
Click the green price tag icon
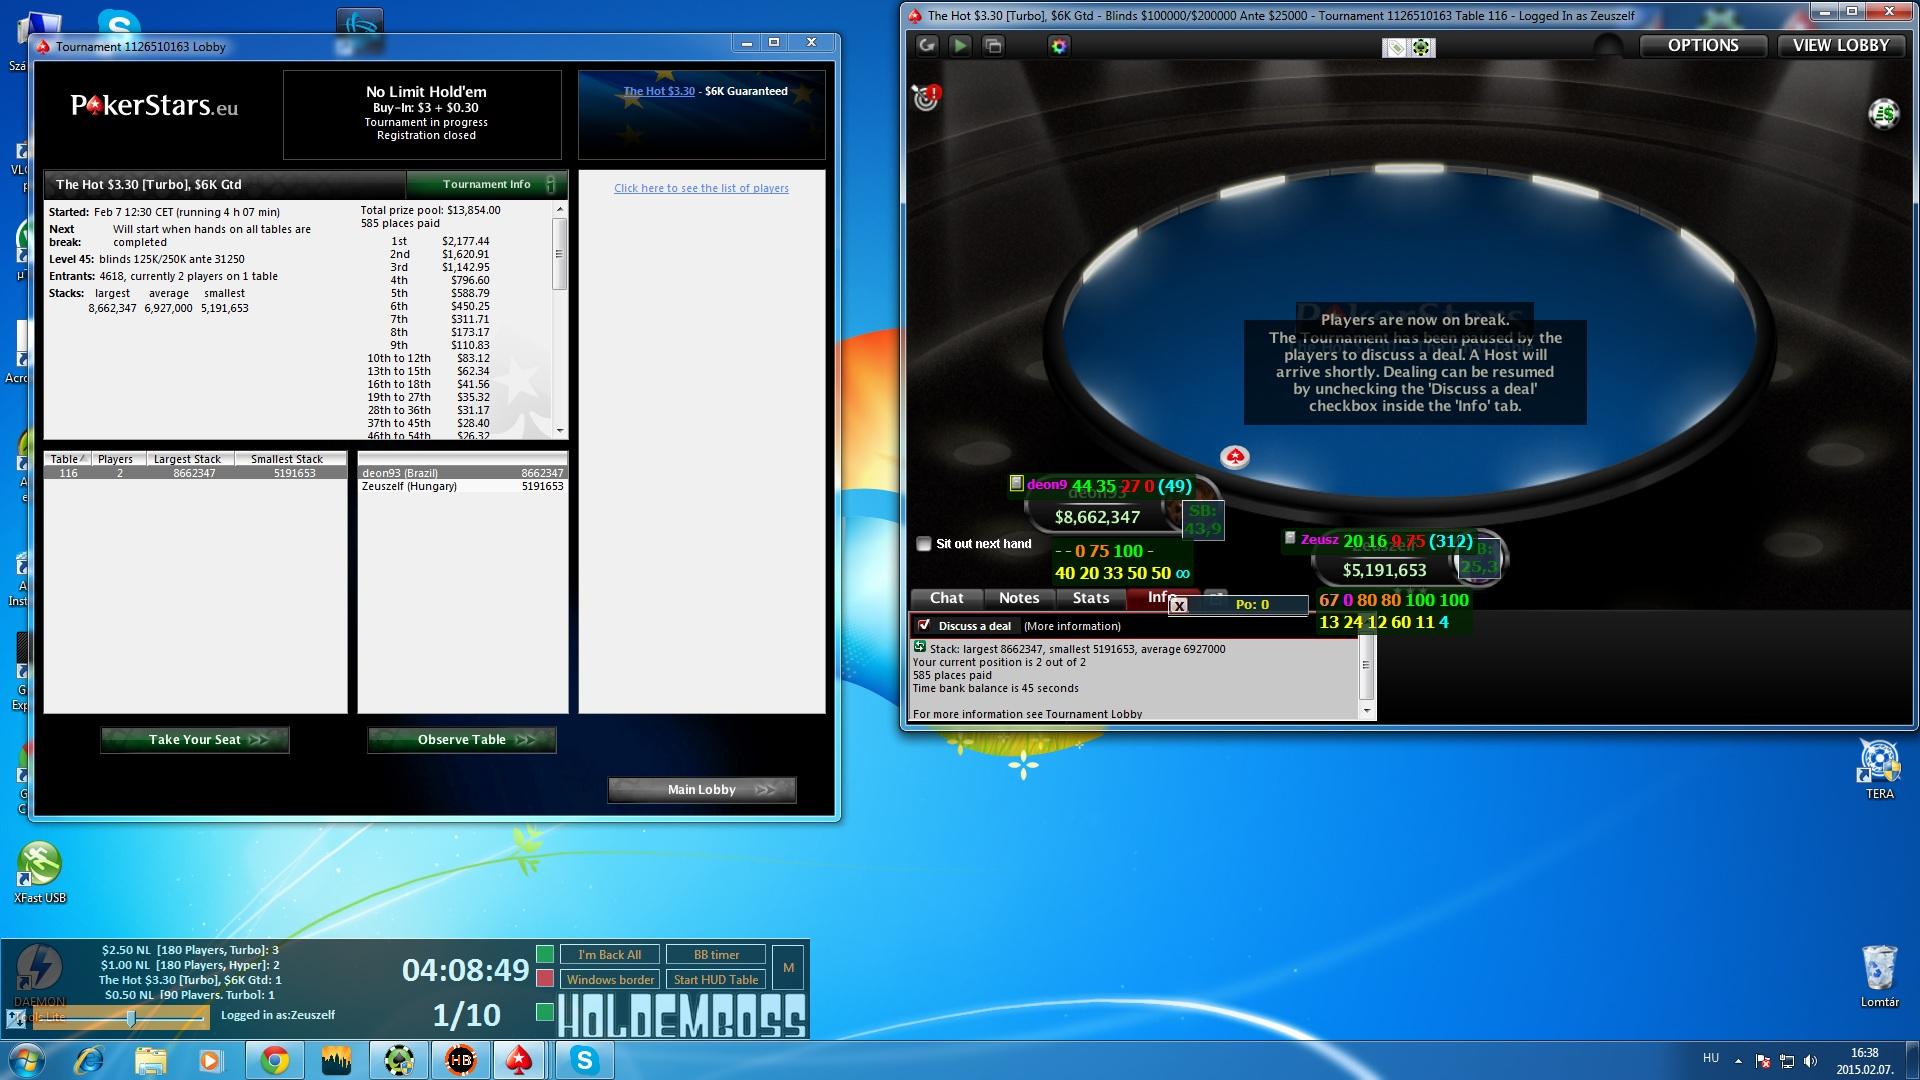pyautogui.click(x=1395, y=48)
